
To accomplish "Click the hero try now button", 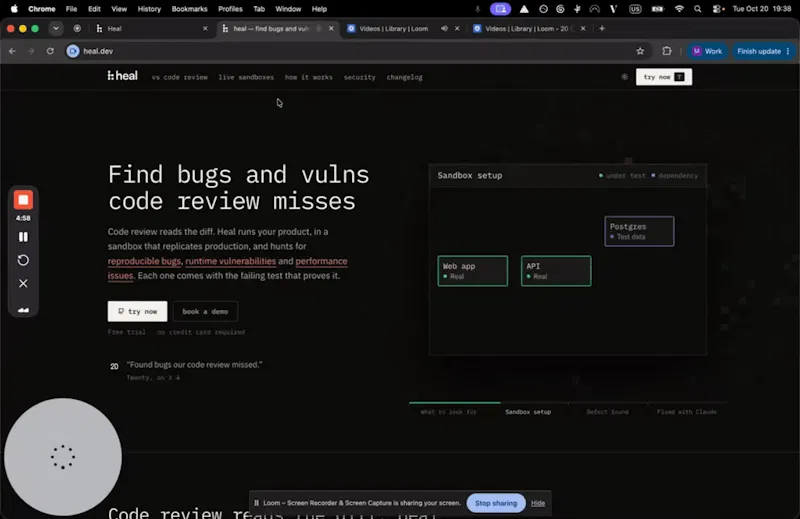I will [x=137, y=311].
